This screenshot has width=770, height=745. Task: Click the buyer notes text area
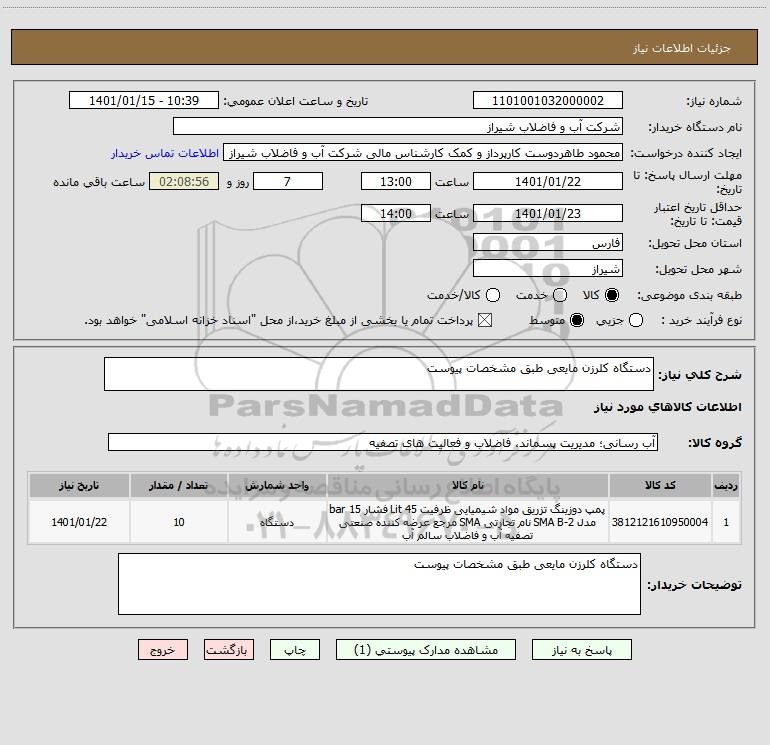(379, 584)
